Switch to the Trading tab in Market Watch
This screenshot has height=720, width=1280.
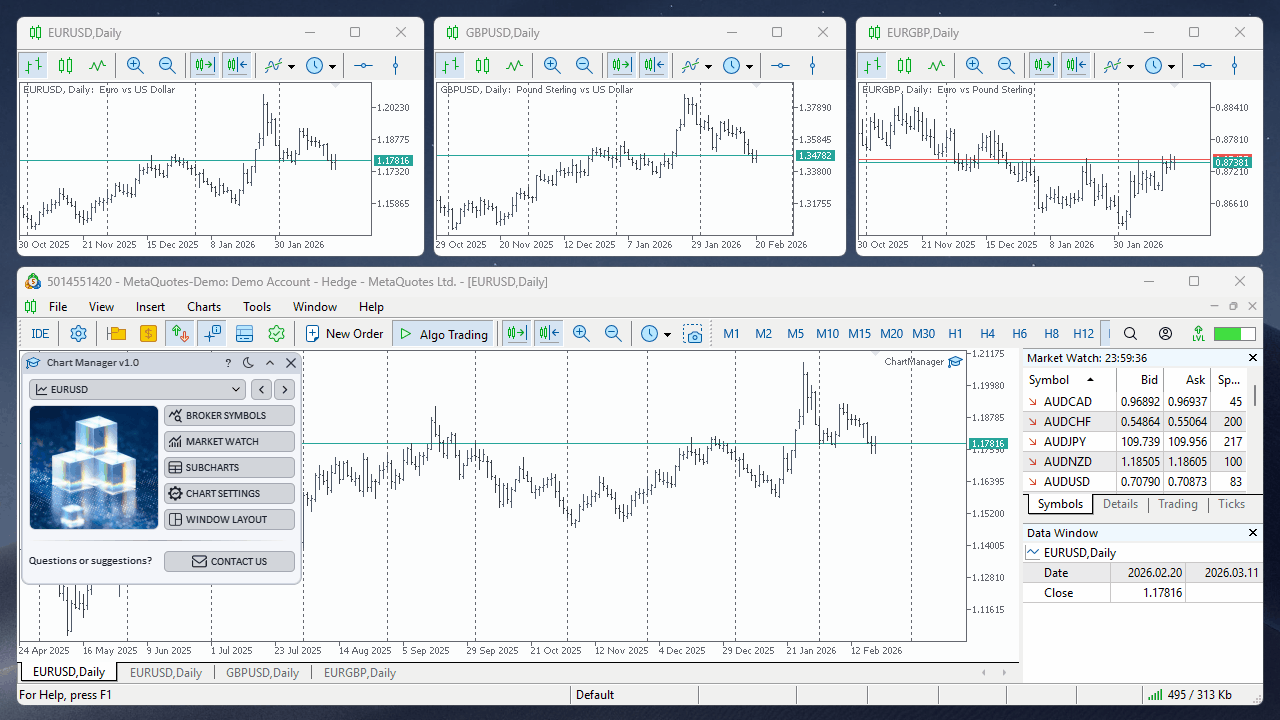pos(1177,504)
